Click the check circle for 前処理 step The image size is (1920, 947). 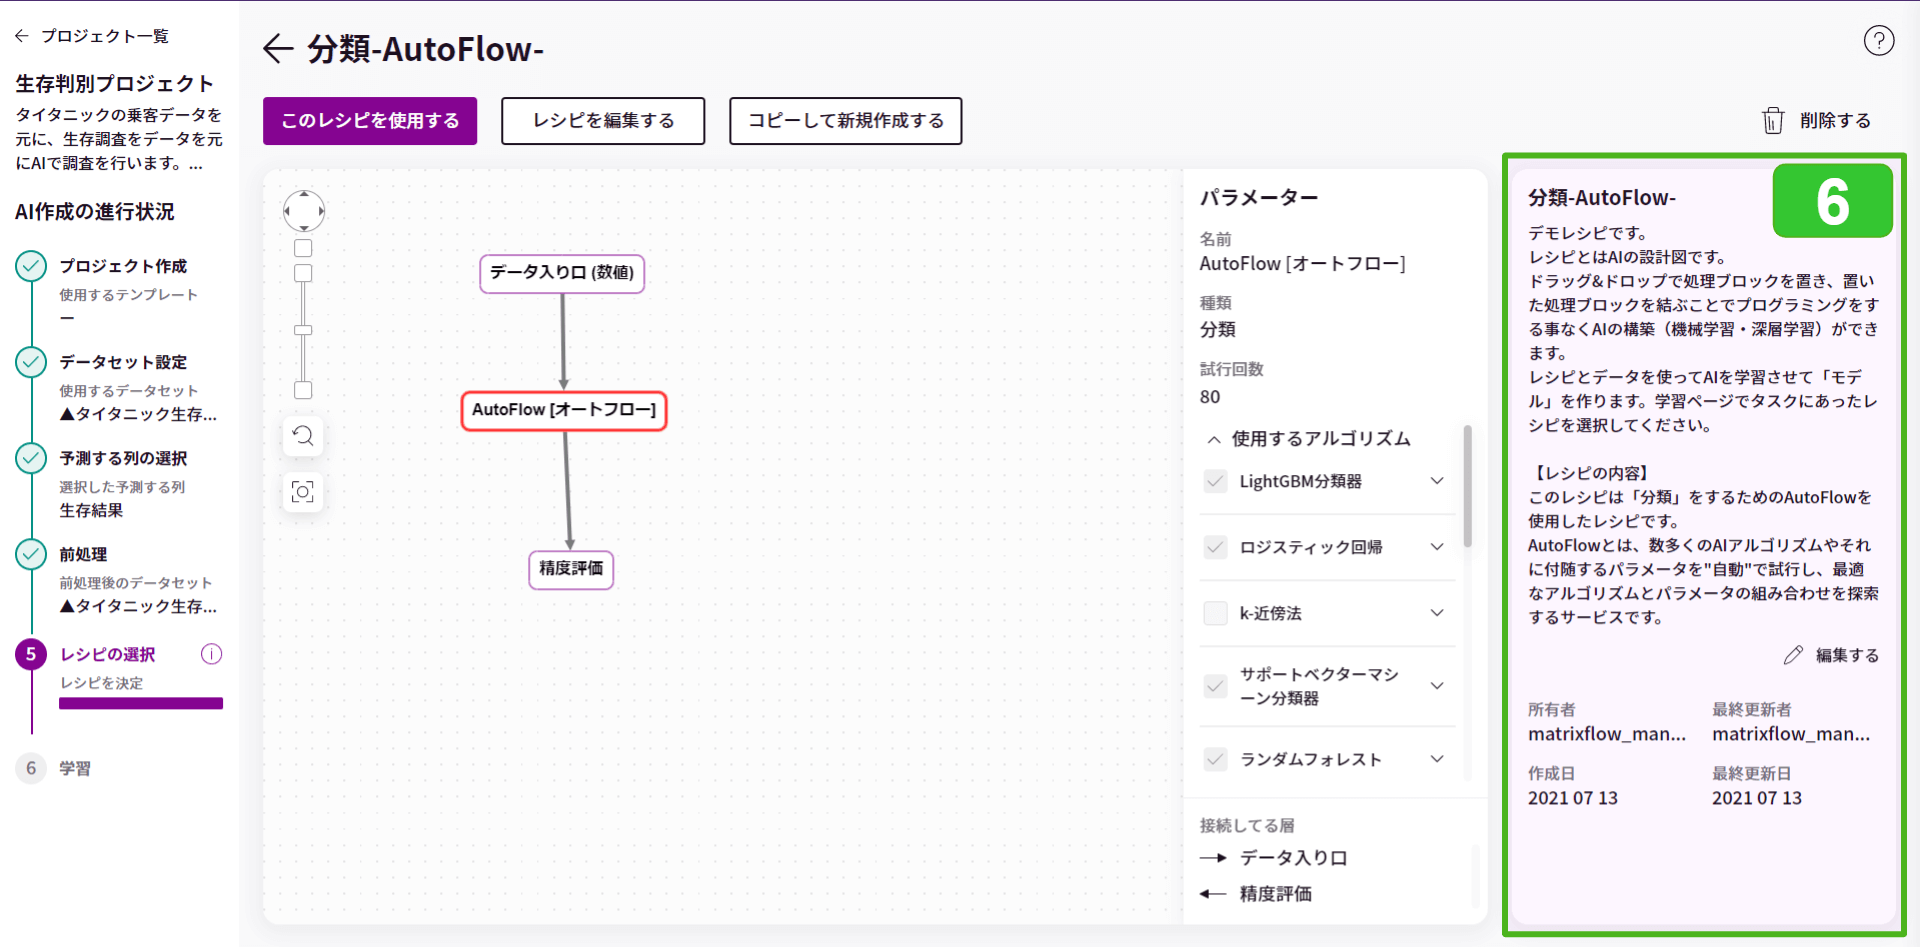31,554
